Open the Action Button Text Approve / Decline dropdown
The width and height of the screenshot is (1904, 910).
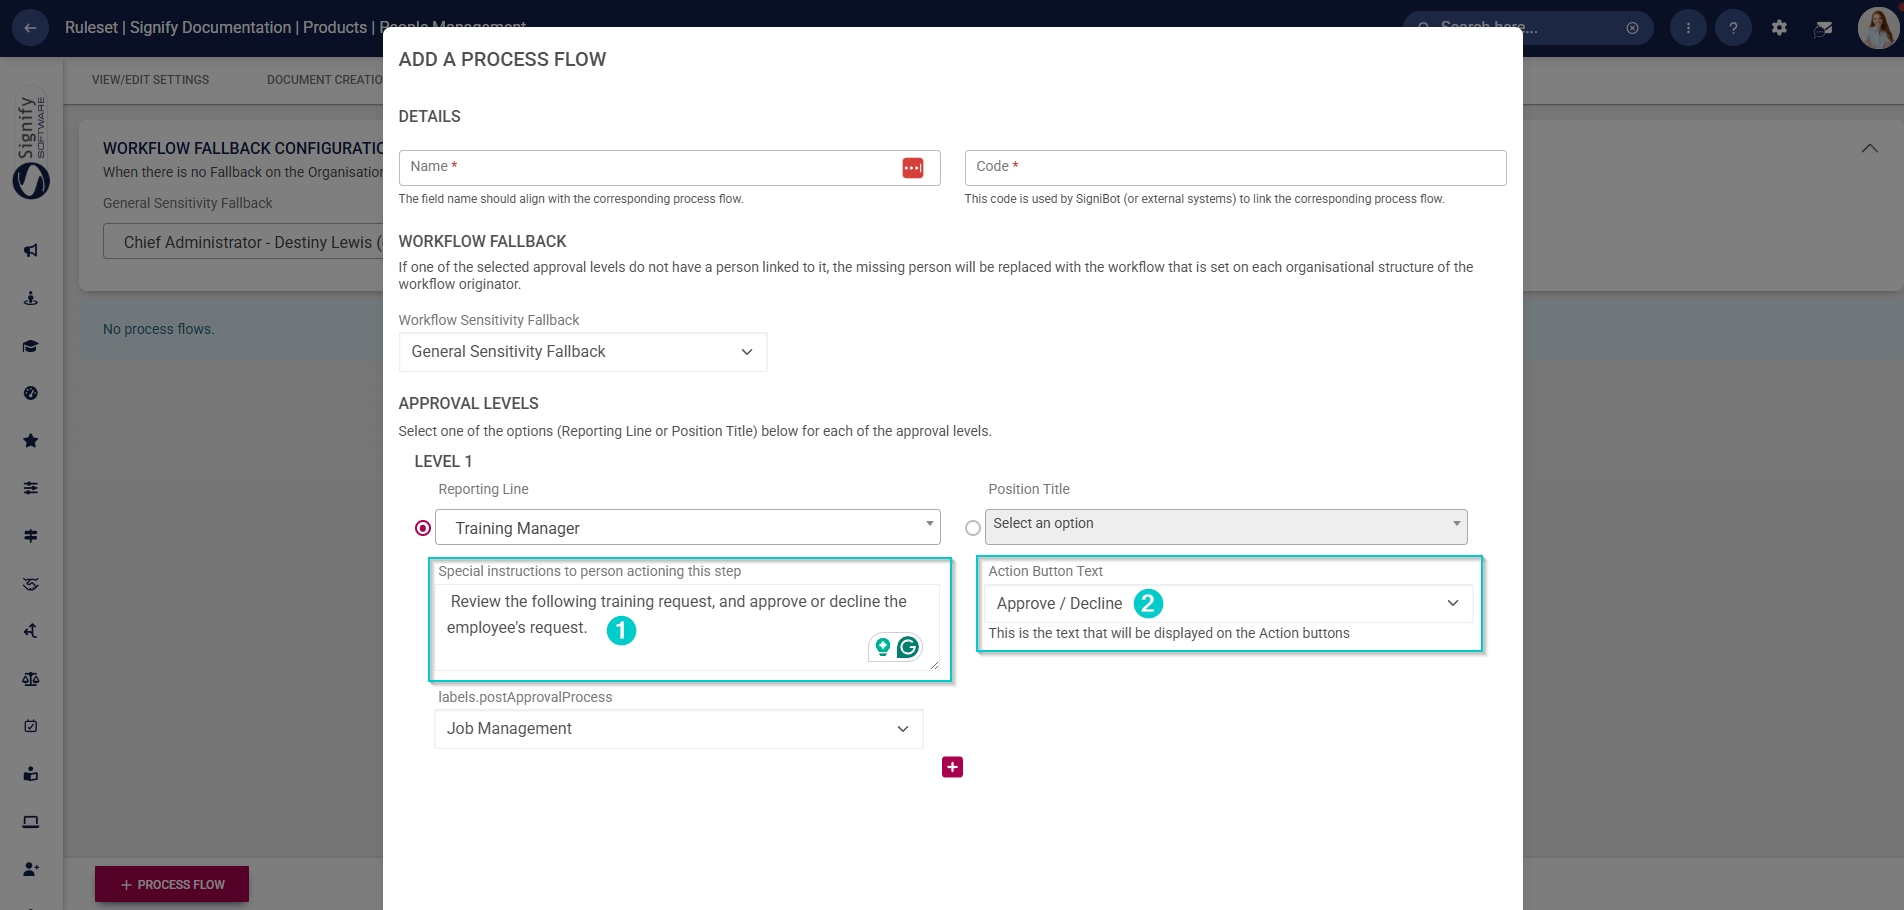pyautogui.click(x=1229, y=603)
